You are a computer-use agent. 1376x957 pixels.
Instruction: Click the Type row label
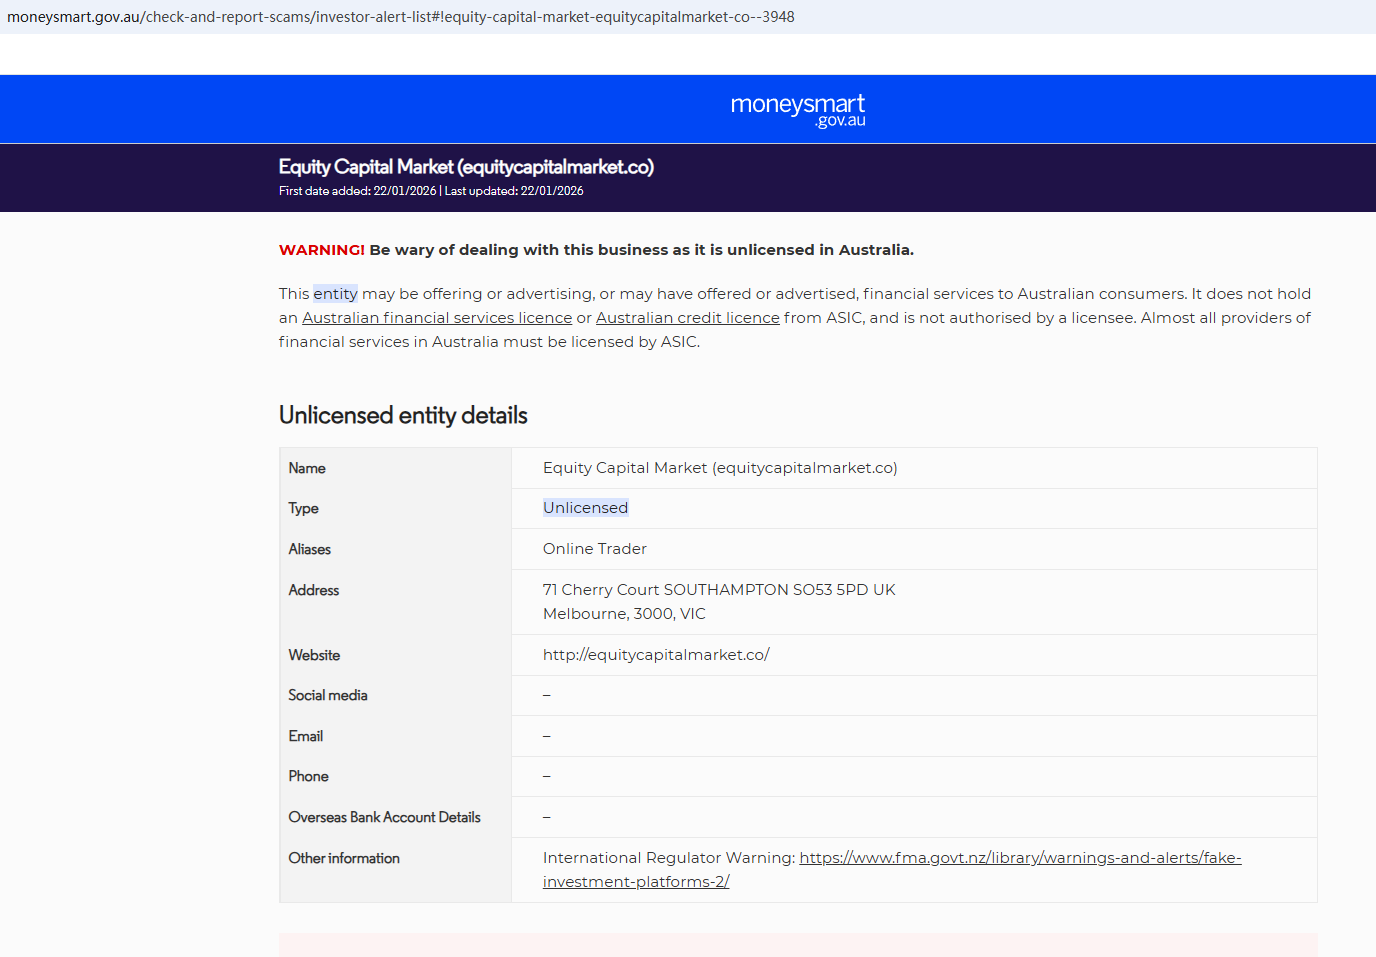(303, 508)
